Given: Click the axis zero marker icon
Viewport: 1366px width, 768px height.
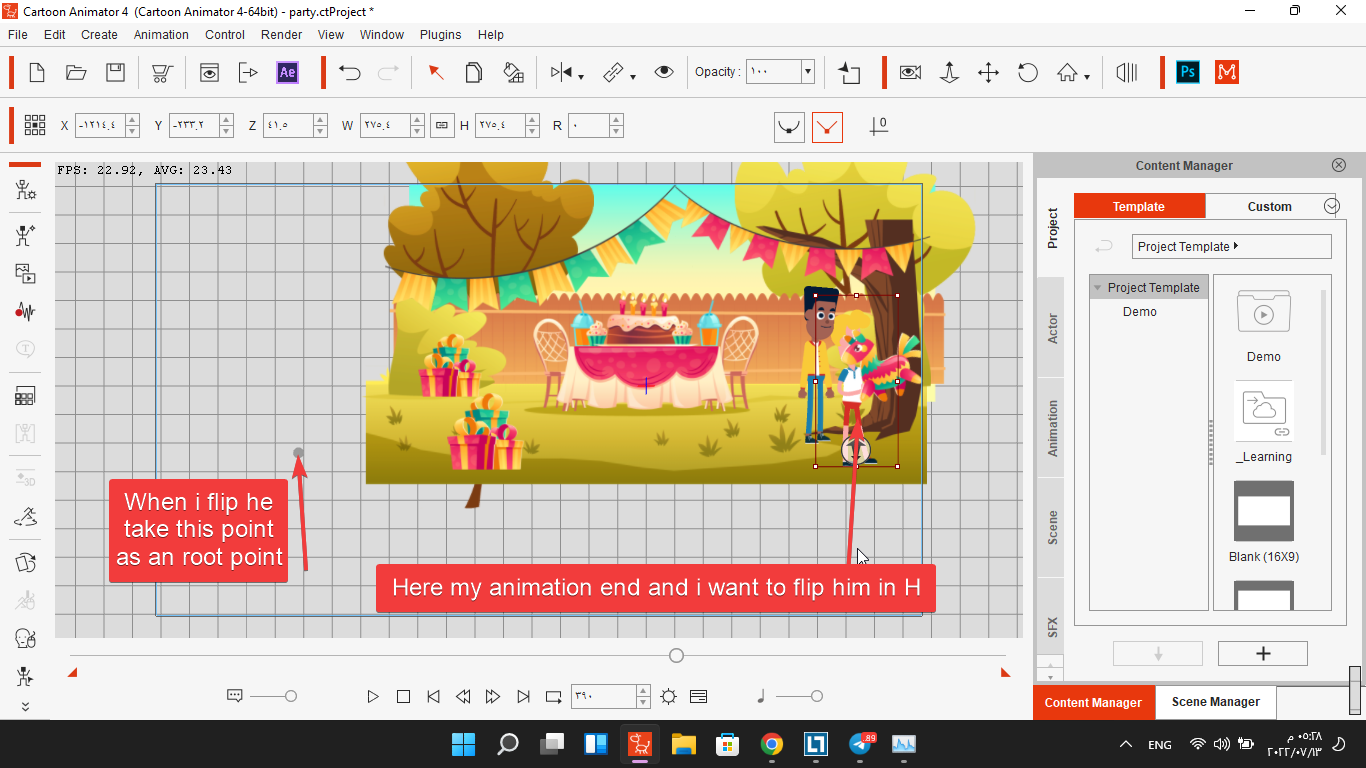Looking at the screenshot, I should [x=878, y=126].
